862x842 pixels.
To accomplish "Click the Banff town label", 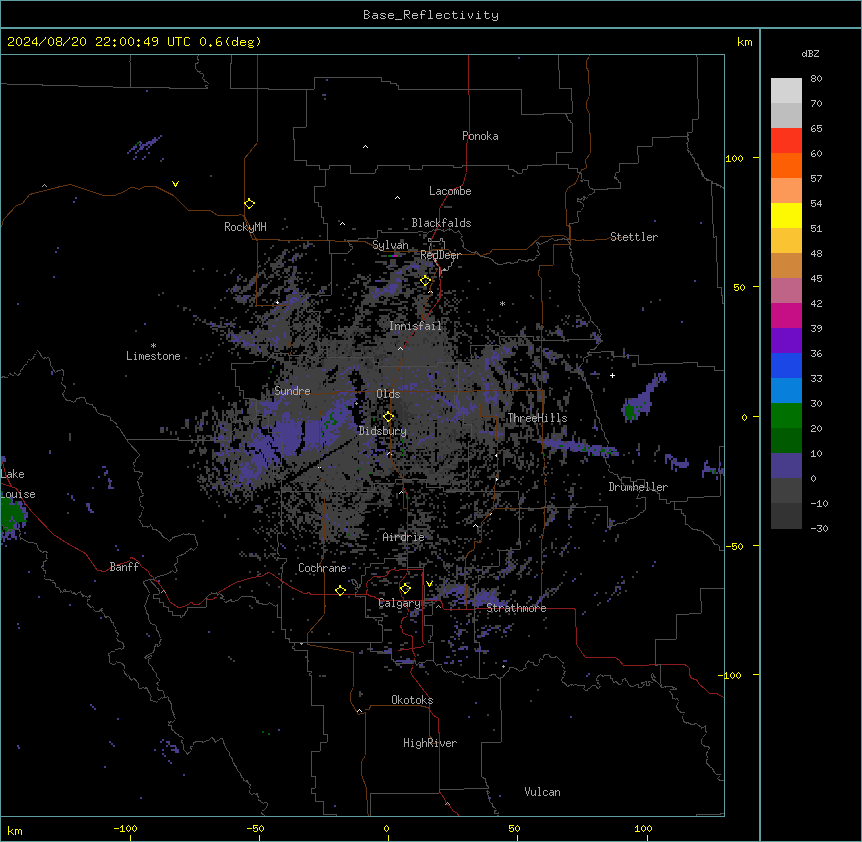I will click(x=124, y=567).
